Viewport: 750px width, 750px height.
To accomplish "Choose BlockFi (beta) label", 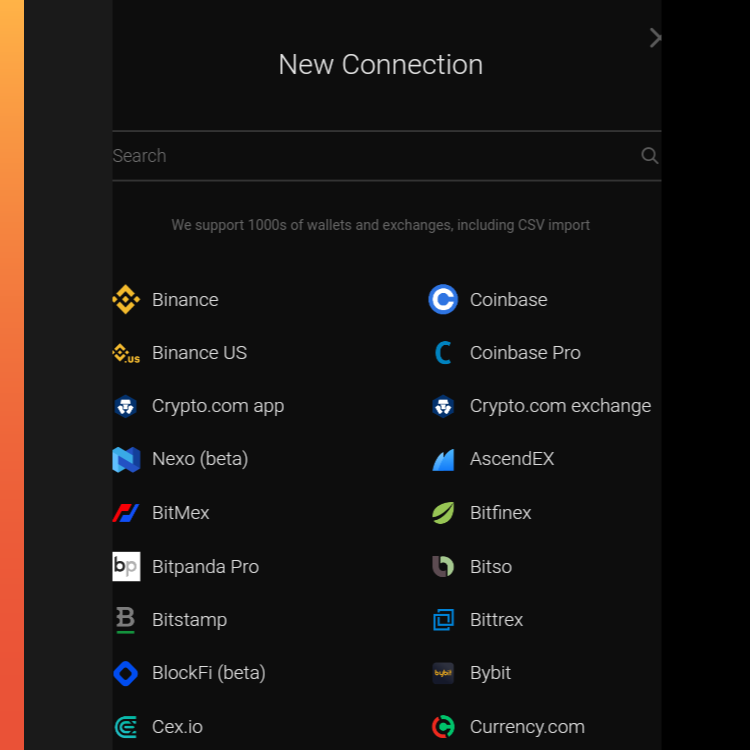I will pyautogui.click(x=209, y=673).
